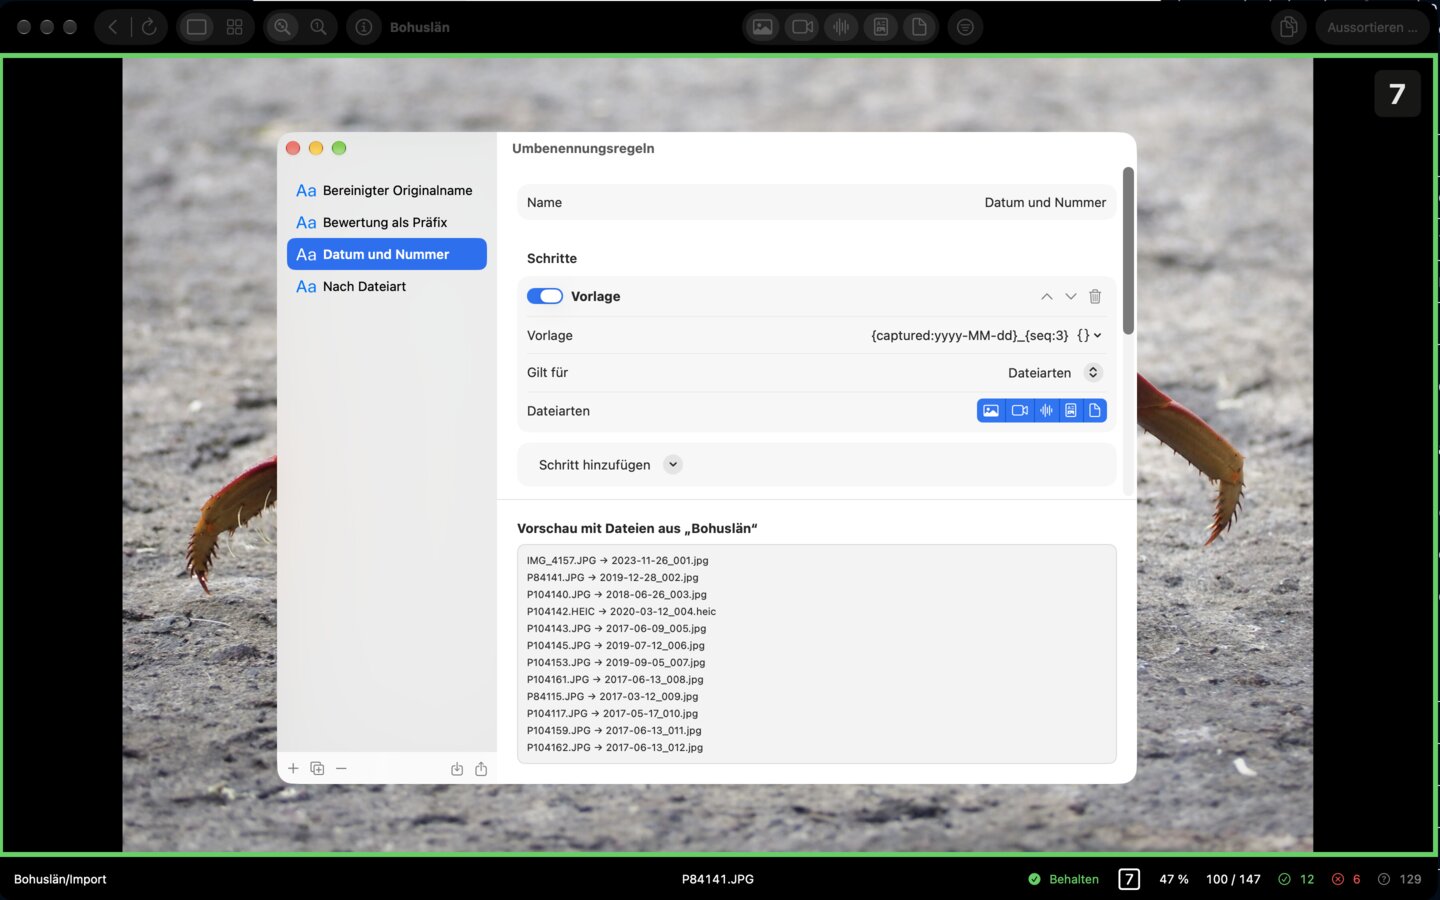Filter by audio in the main toolbar
The image size is (1440, 900).
click(841, 27)
